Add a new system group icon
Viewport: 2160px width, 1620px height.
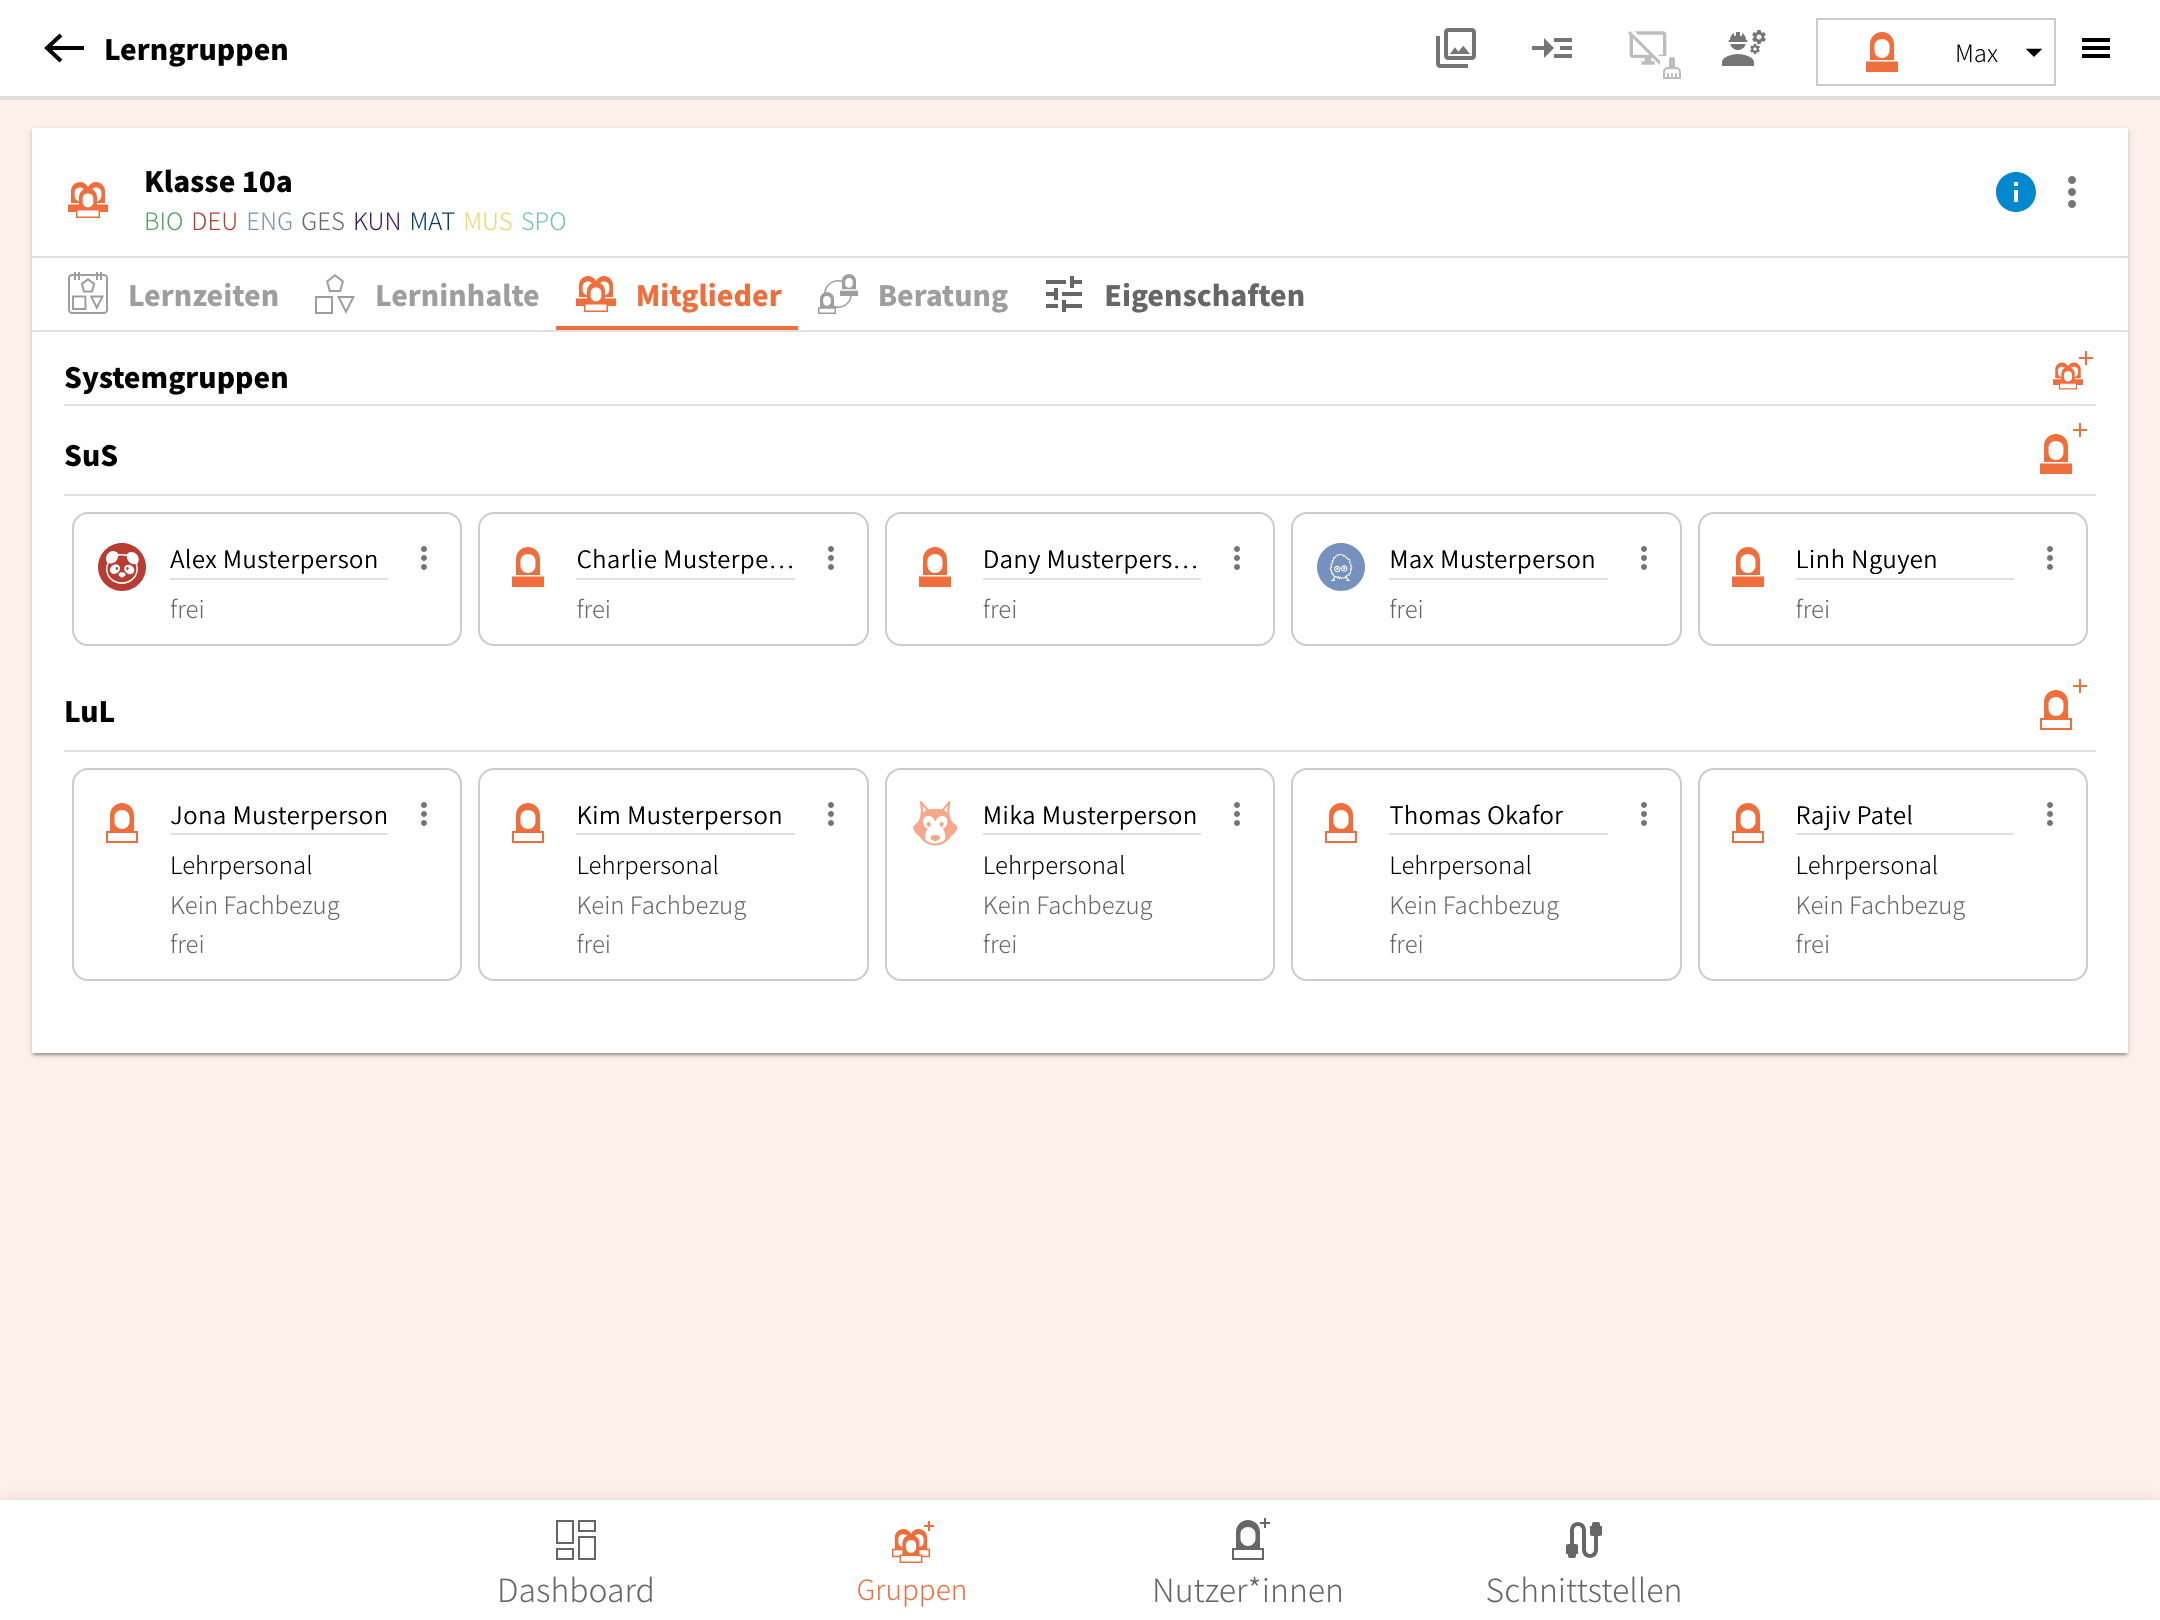point(2070,373)
